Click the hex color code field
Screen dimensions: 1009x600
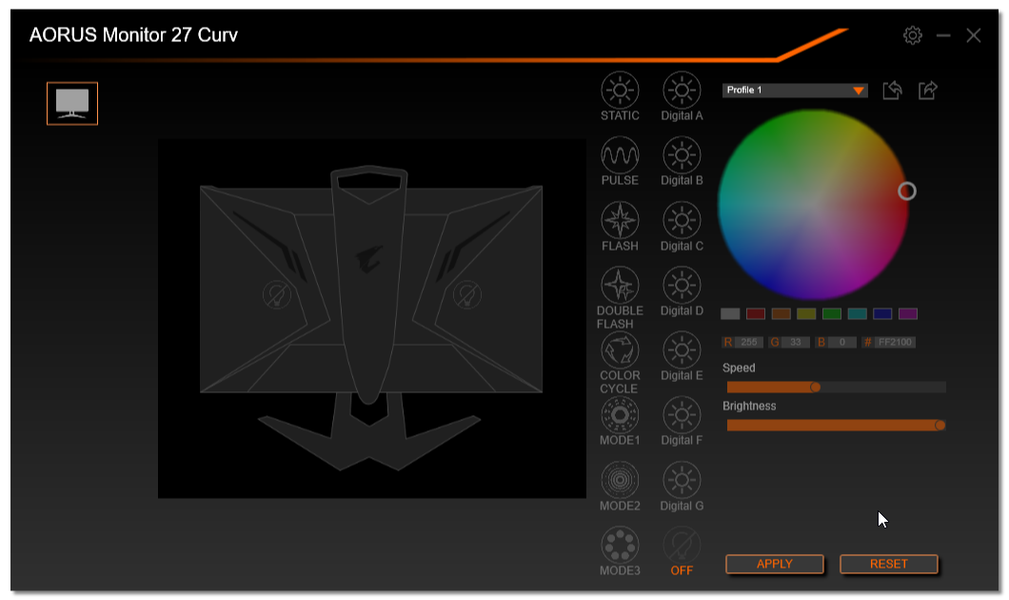click(x=895, y=342)
